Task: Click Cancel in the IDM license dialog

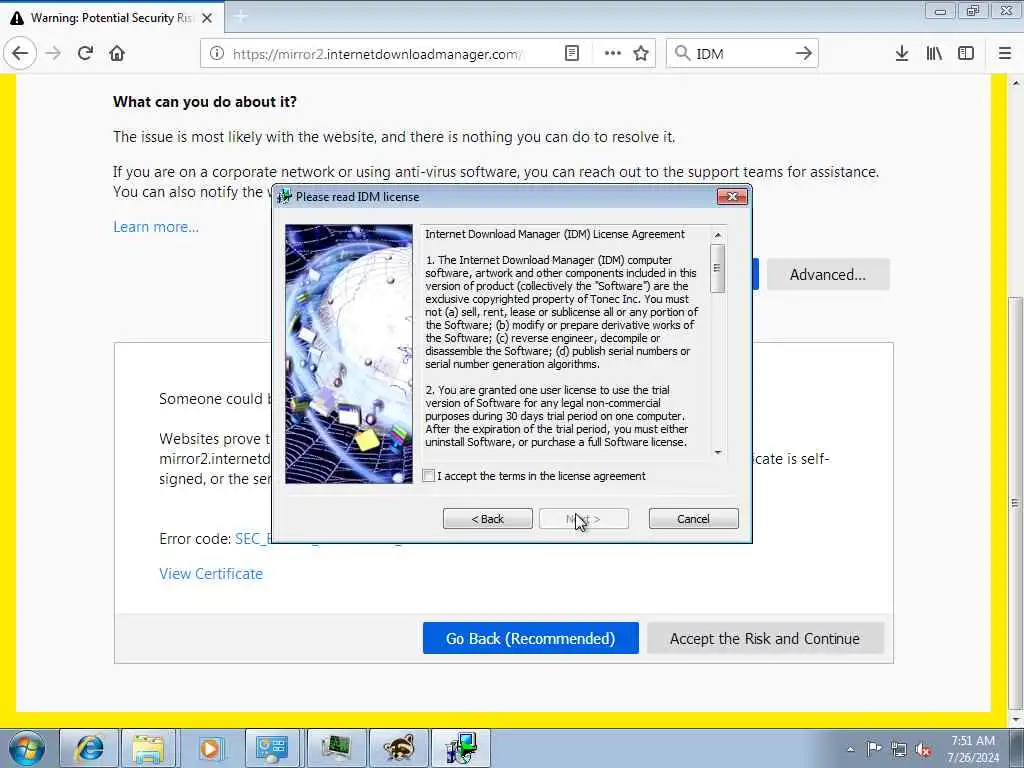Action: 694,519
